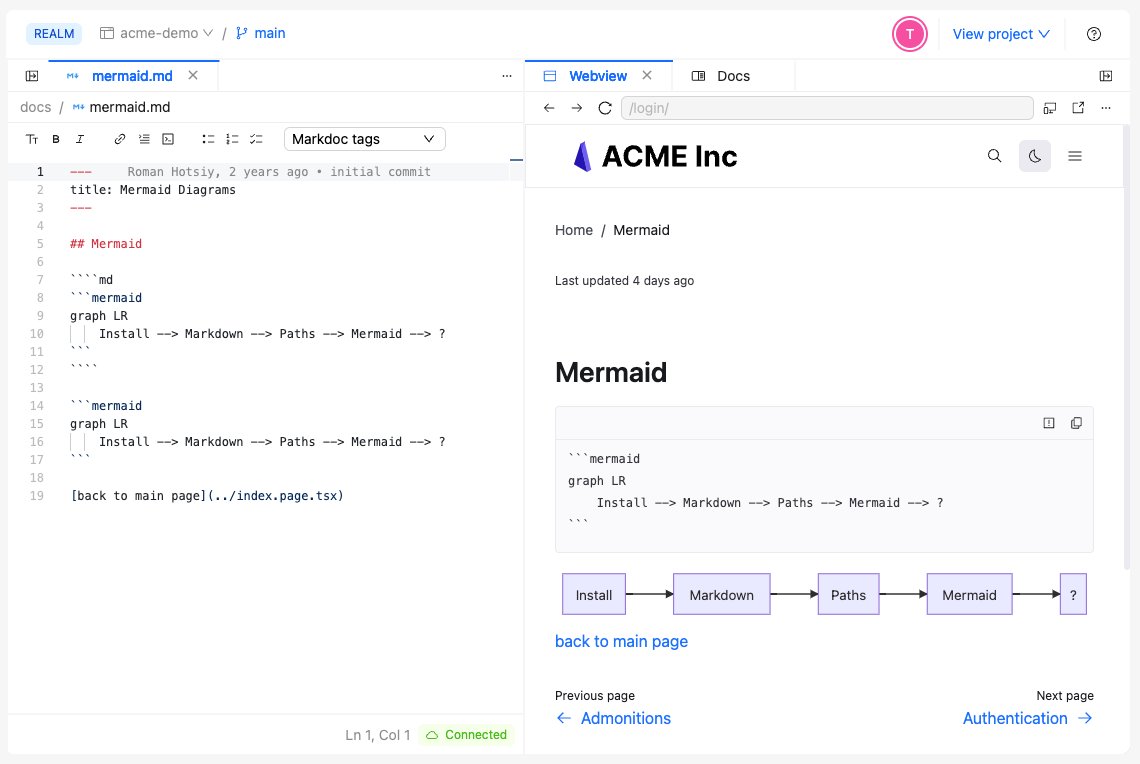Open the preview in a new window
1140x764 pixels.
(x=1078, y=108)
